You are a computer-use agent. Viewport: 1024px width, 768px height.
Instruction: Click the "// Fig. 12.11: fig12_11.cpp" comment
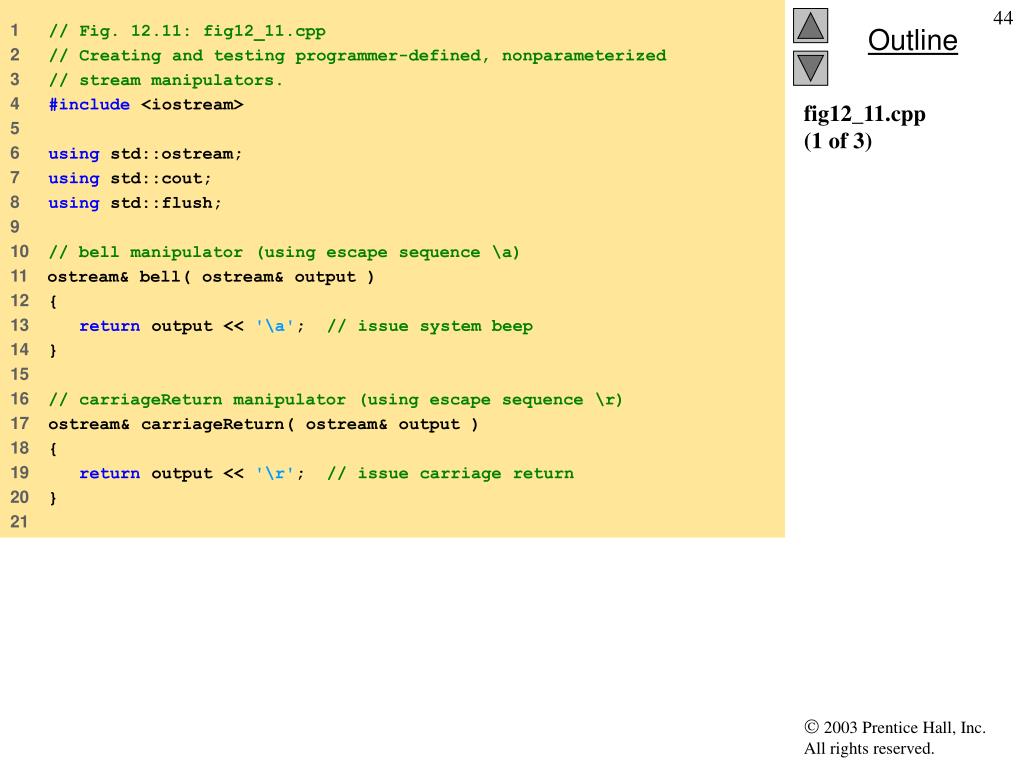[187, 31]
